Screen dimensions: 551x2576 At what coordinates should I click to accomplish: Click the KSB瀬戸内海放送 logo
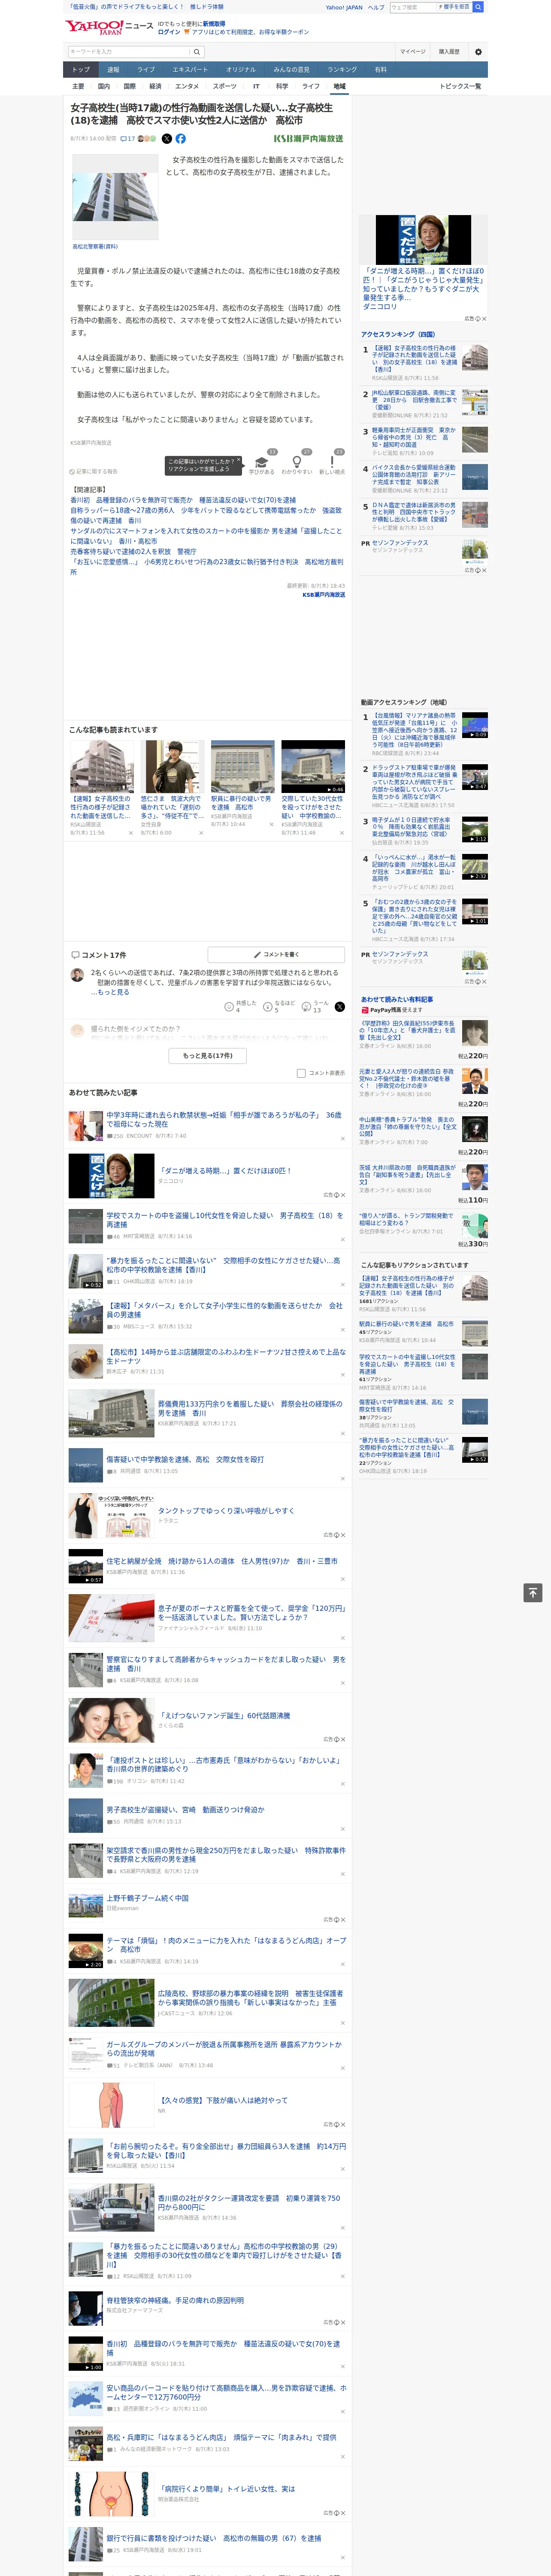308,139
